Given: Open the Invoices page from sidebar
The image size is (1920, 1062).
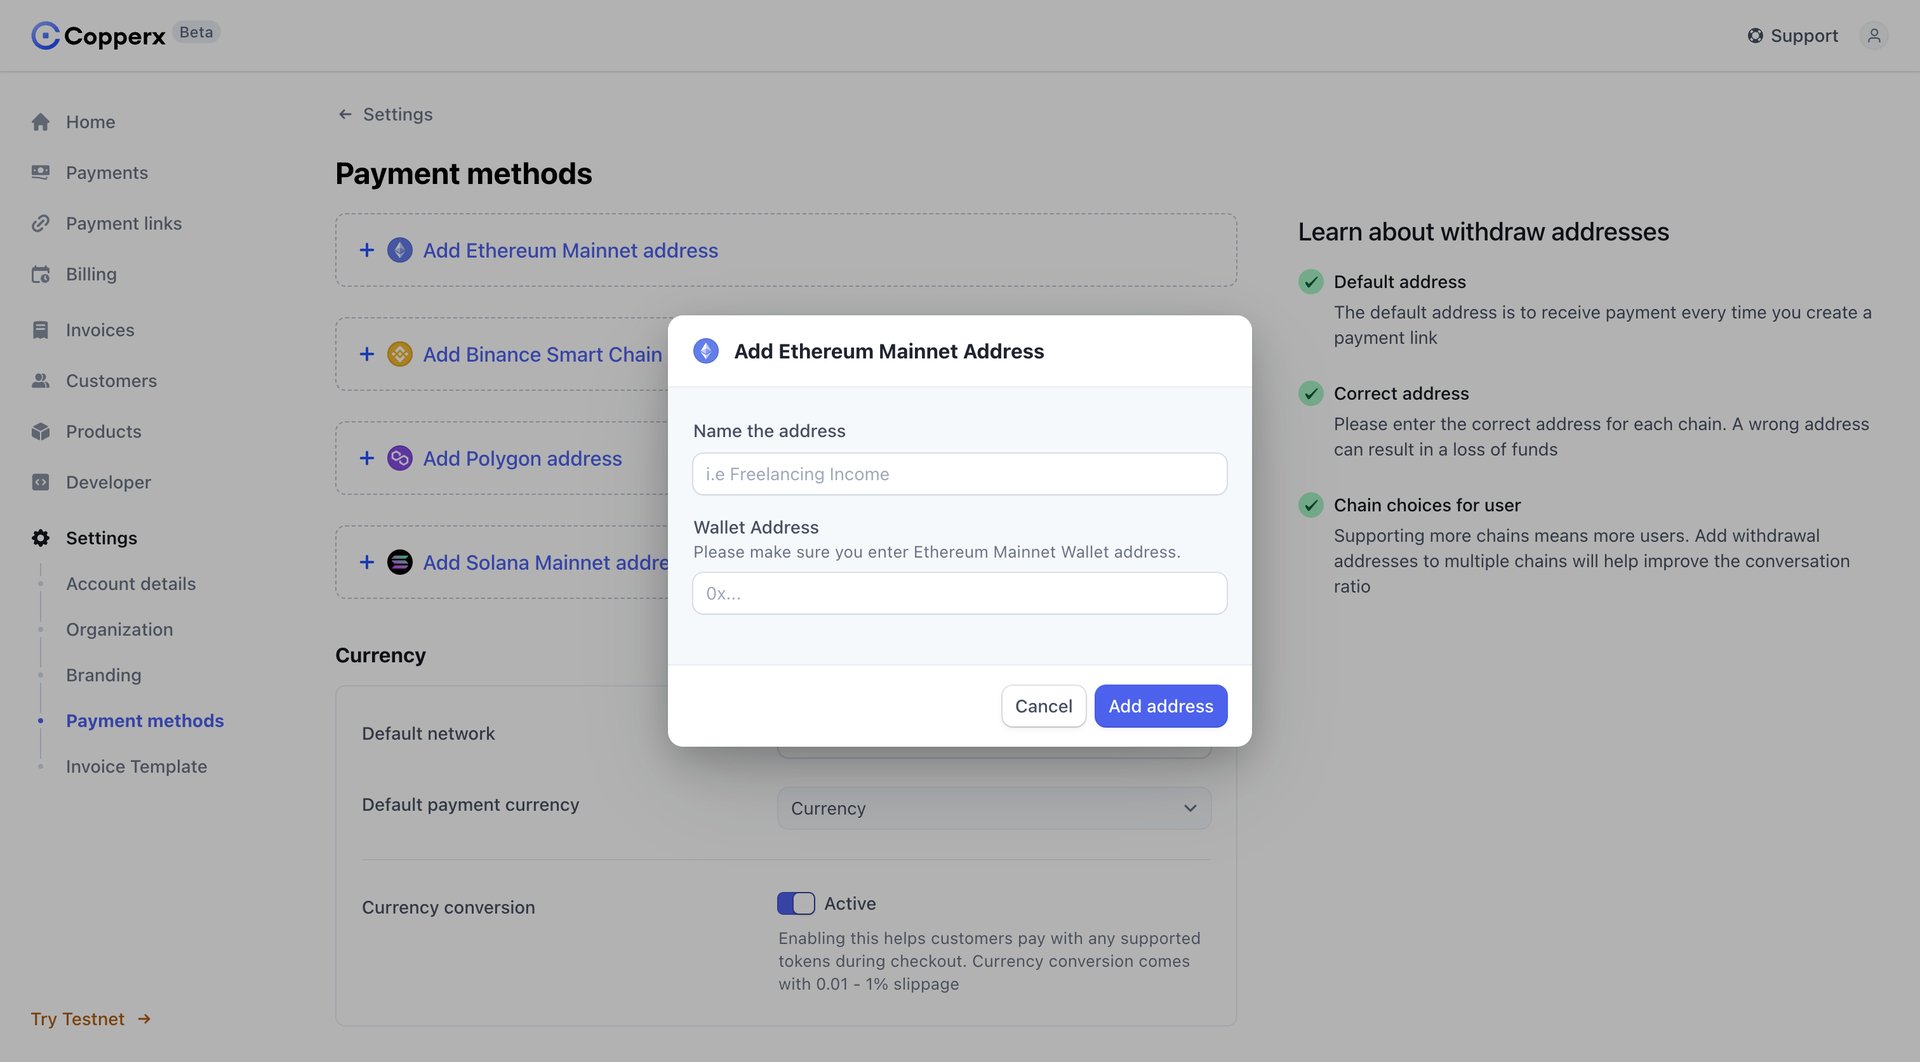Looking at the screenshot, I should [x=99, y=330].
